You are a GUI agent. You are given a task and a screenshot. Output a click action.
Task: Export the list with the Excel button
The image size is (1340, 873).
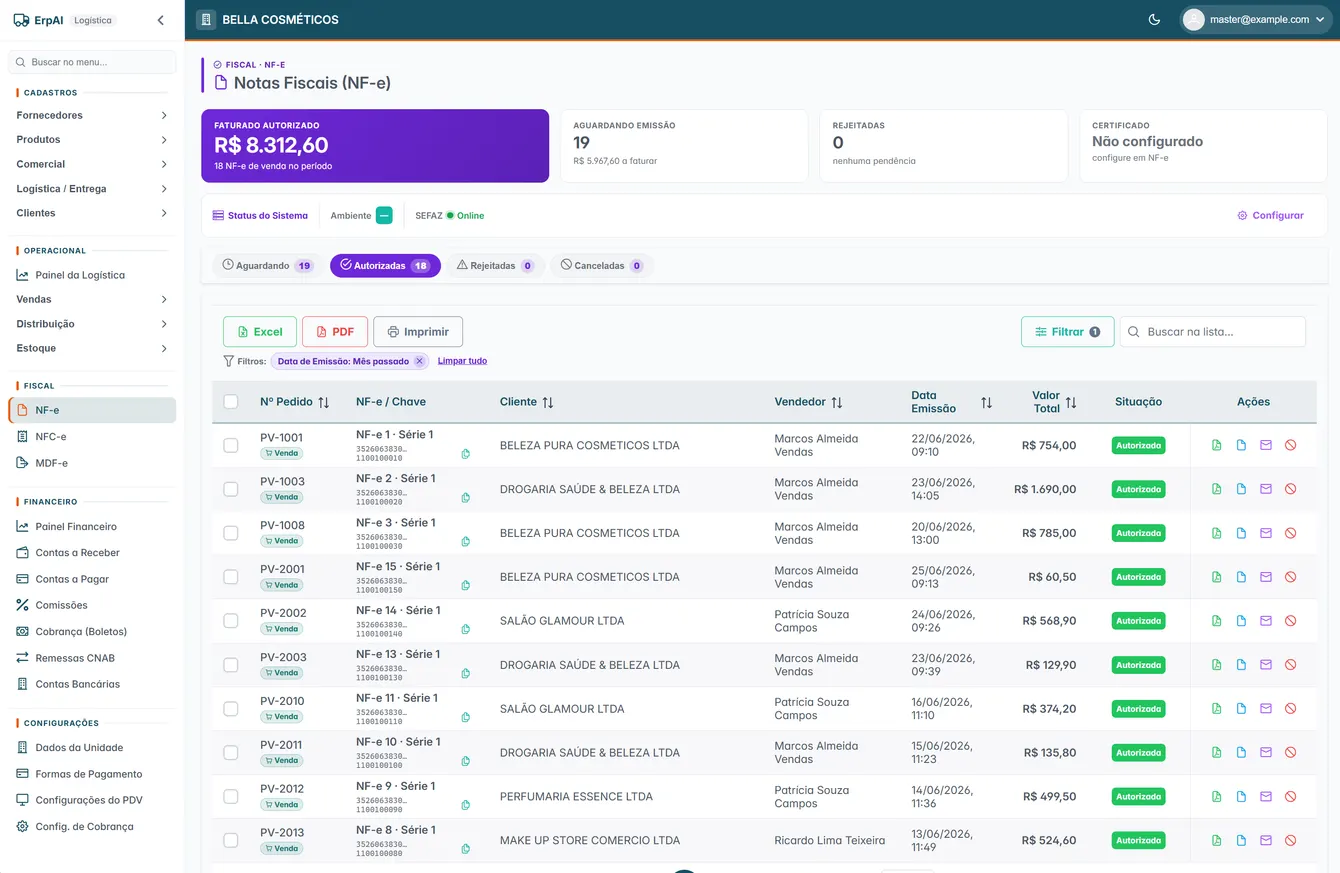point(260,332)
